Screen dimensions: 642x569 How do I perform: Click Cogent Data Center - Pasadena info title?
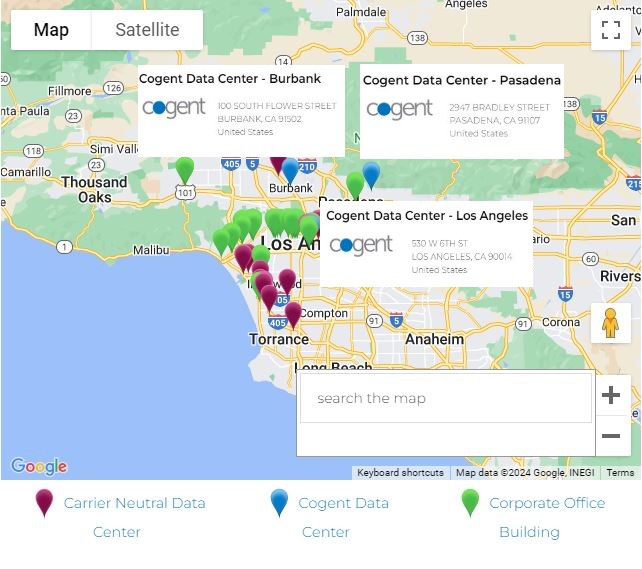click(462, 80)
